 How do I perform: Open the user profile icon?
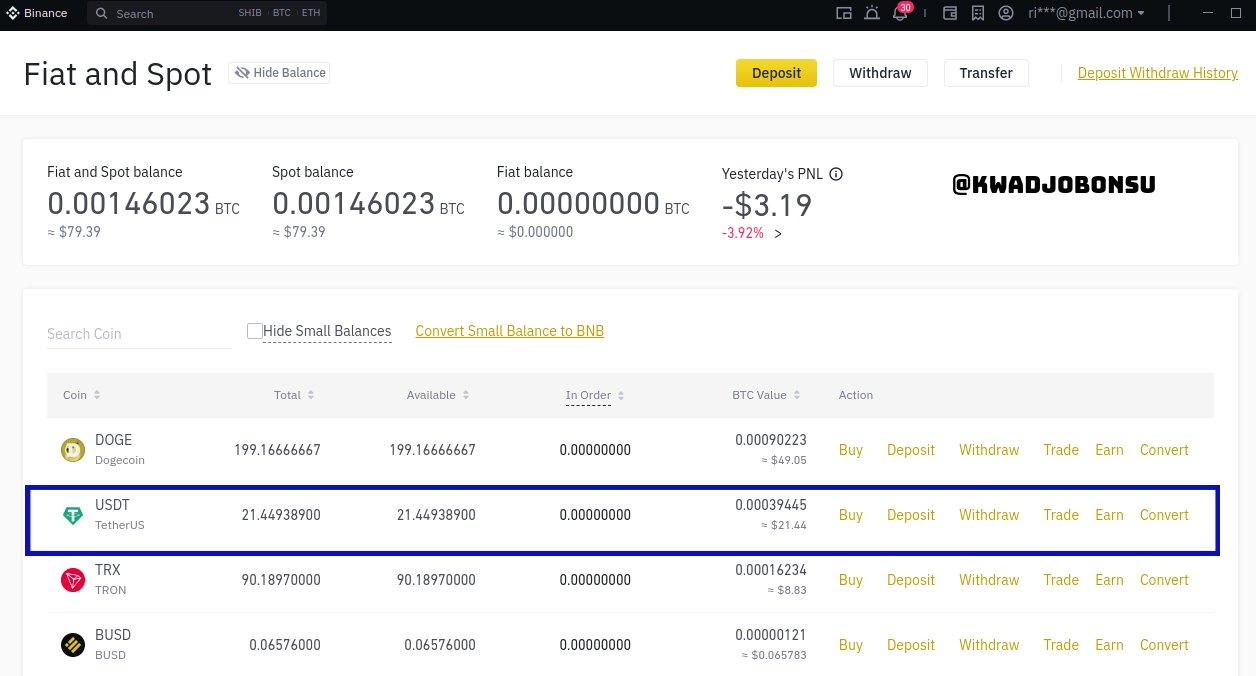1006,13
